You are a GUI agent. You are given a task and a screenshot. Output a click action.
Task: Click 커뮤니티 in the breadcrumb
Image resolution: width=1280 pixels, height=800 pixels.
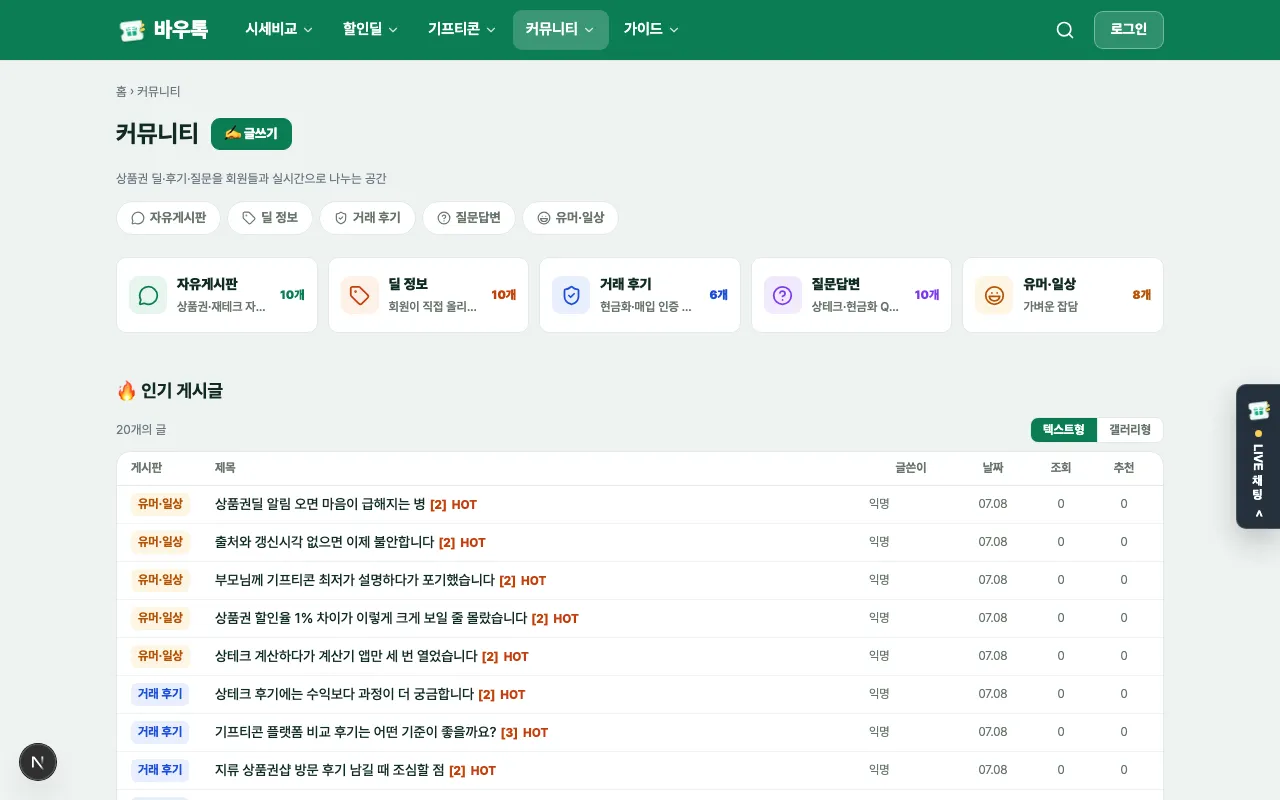point(159,91)
